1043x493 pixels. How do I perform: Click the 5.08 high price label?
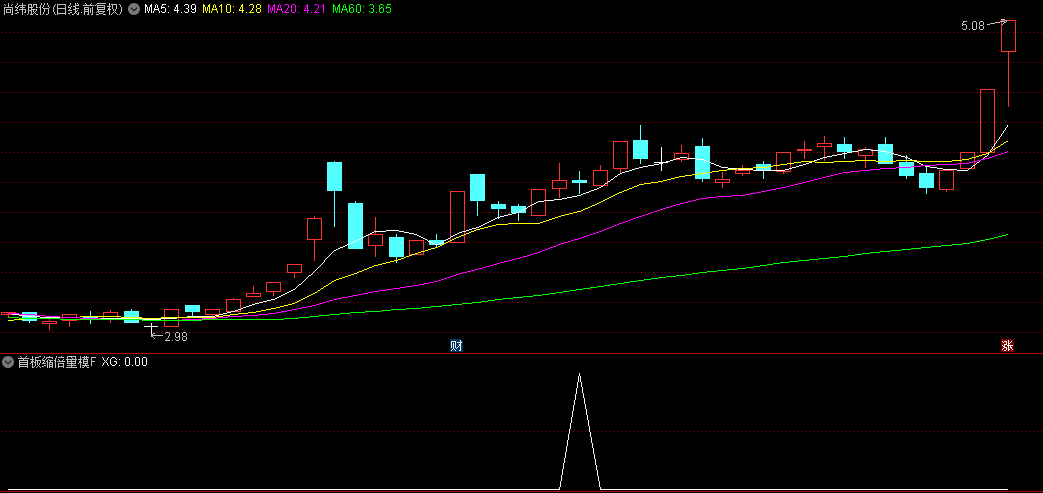coord(972,27)
